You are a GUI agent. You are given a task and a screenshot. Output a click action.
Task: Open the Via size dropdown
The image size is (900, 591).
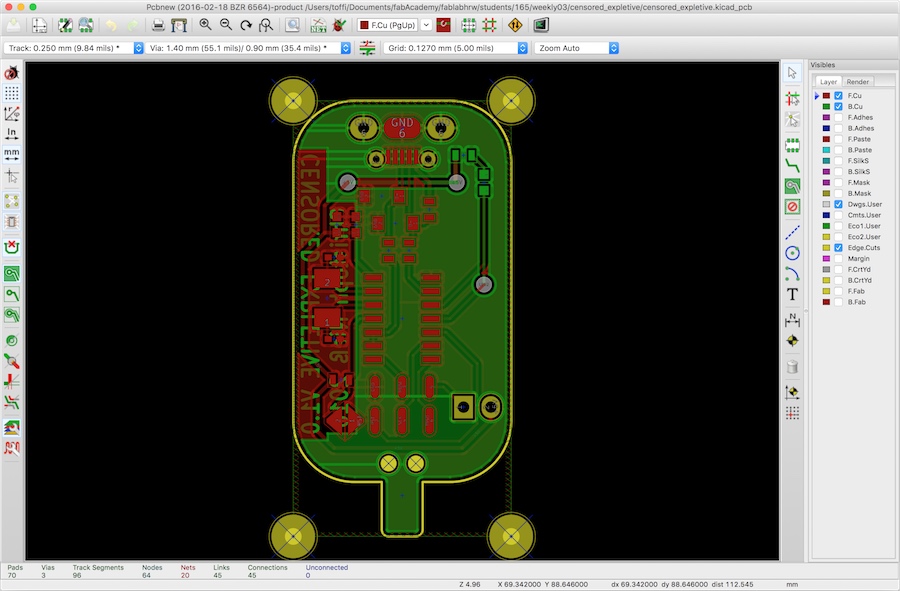click(248, 48)
